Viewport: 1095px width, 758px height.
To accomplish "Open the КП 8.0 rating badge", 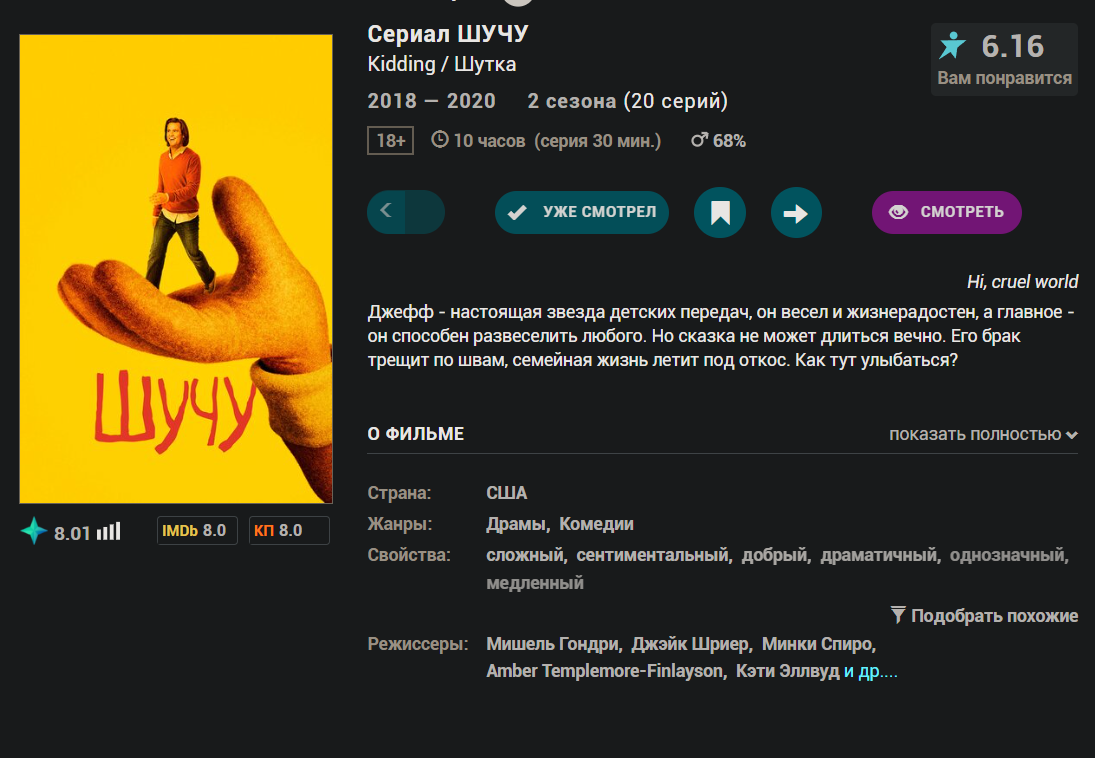I will click(x=289, y=531).
